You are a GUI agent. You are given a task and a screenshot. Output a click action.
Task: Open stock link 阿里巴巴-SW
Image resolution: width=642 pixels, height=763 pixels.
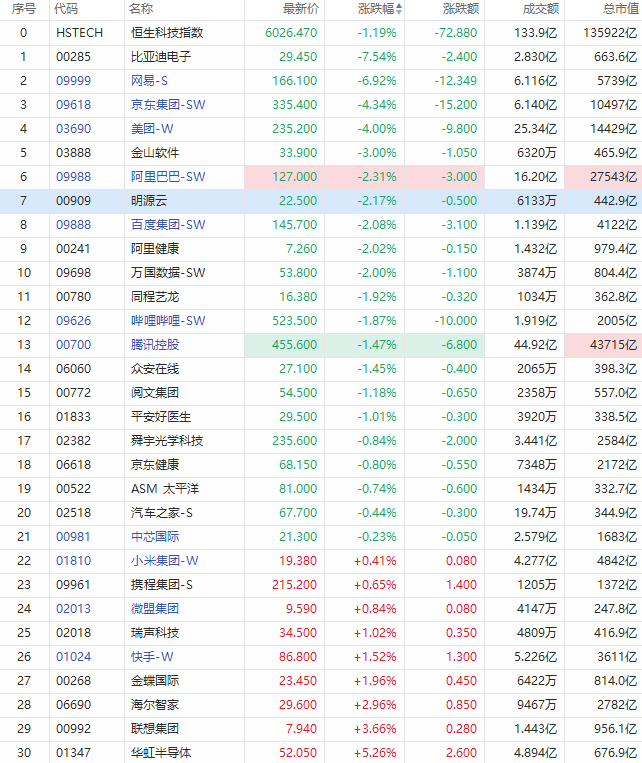point(168,177)
